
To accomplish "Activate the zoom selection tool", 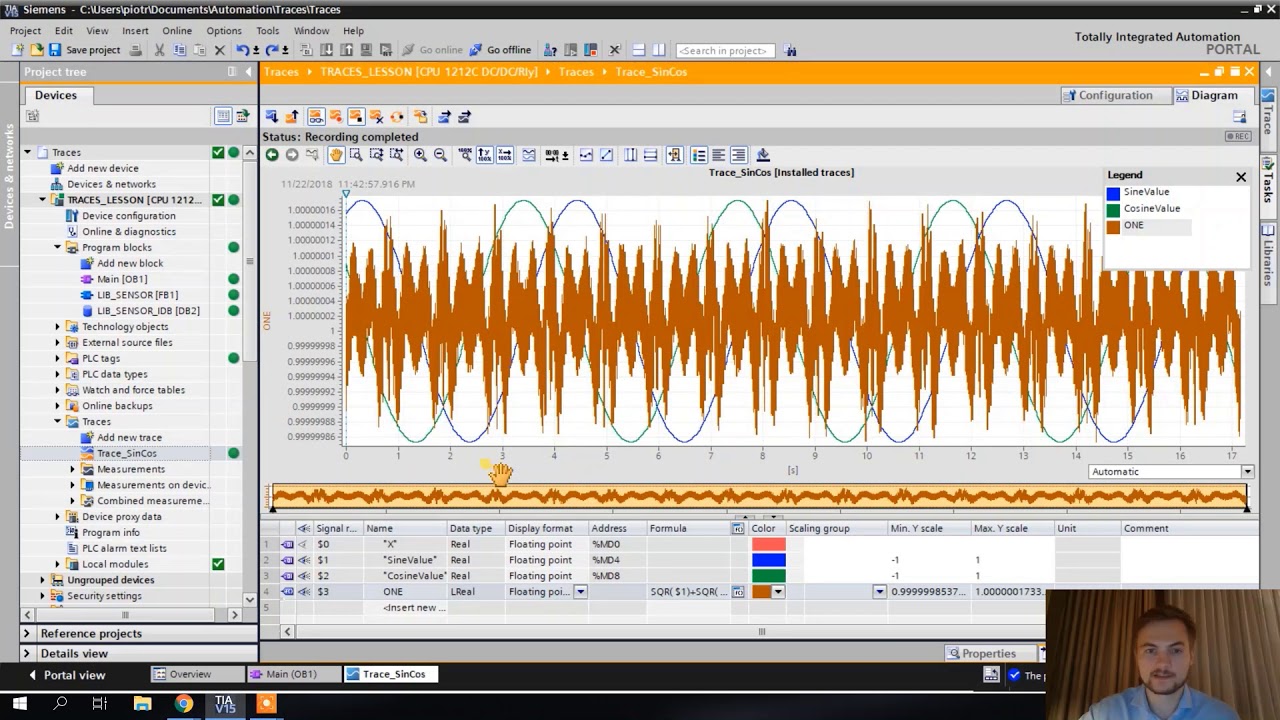I will [355, 155].
